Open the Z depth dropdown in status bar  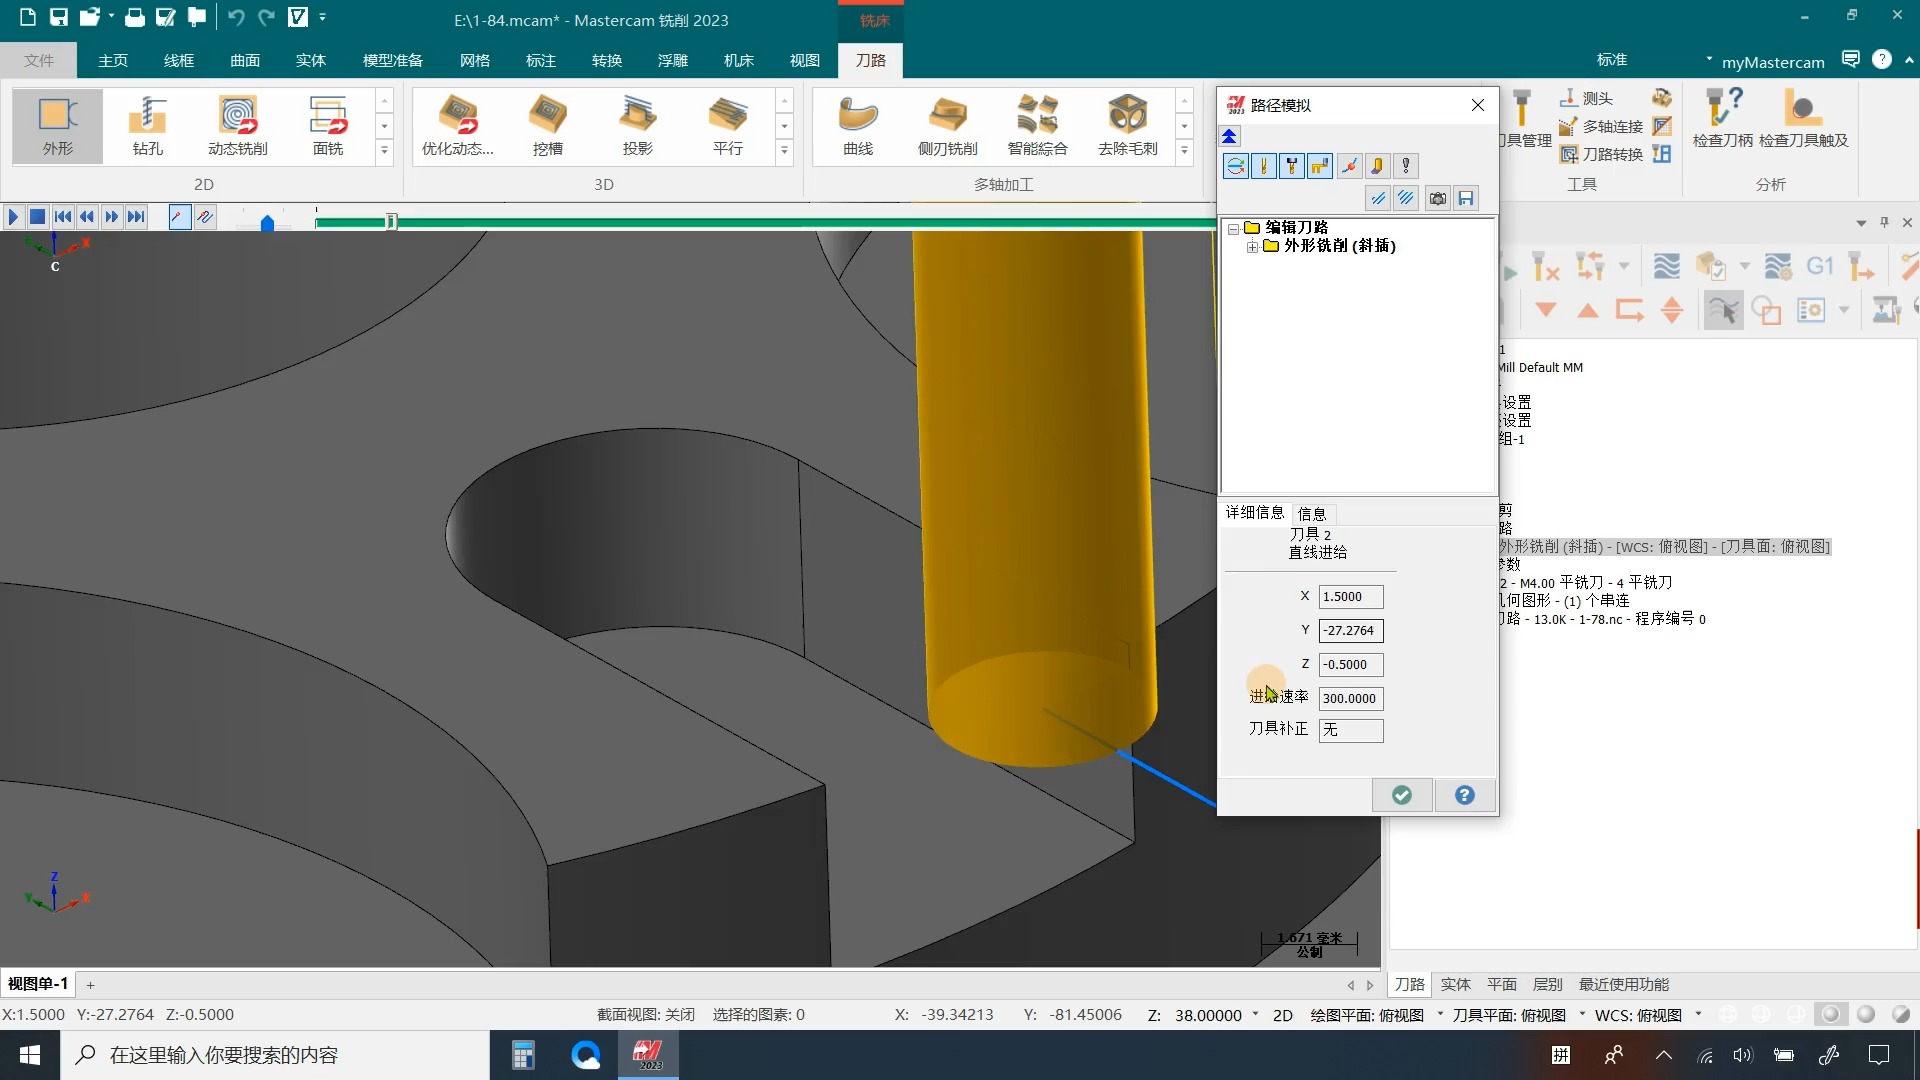(1255, 1014)
